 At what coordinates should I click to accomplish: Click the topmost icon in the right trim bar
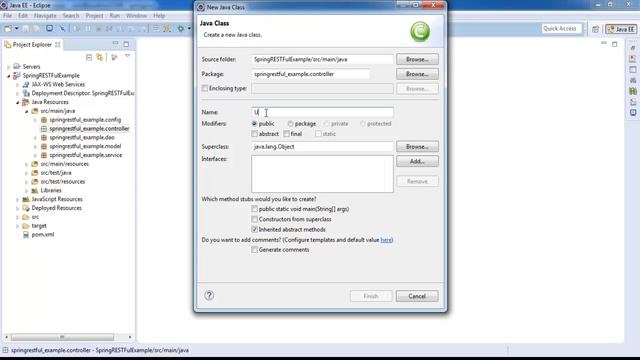point(633,48)
